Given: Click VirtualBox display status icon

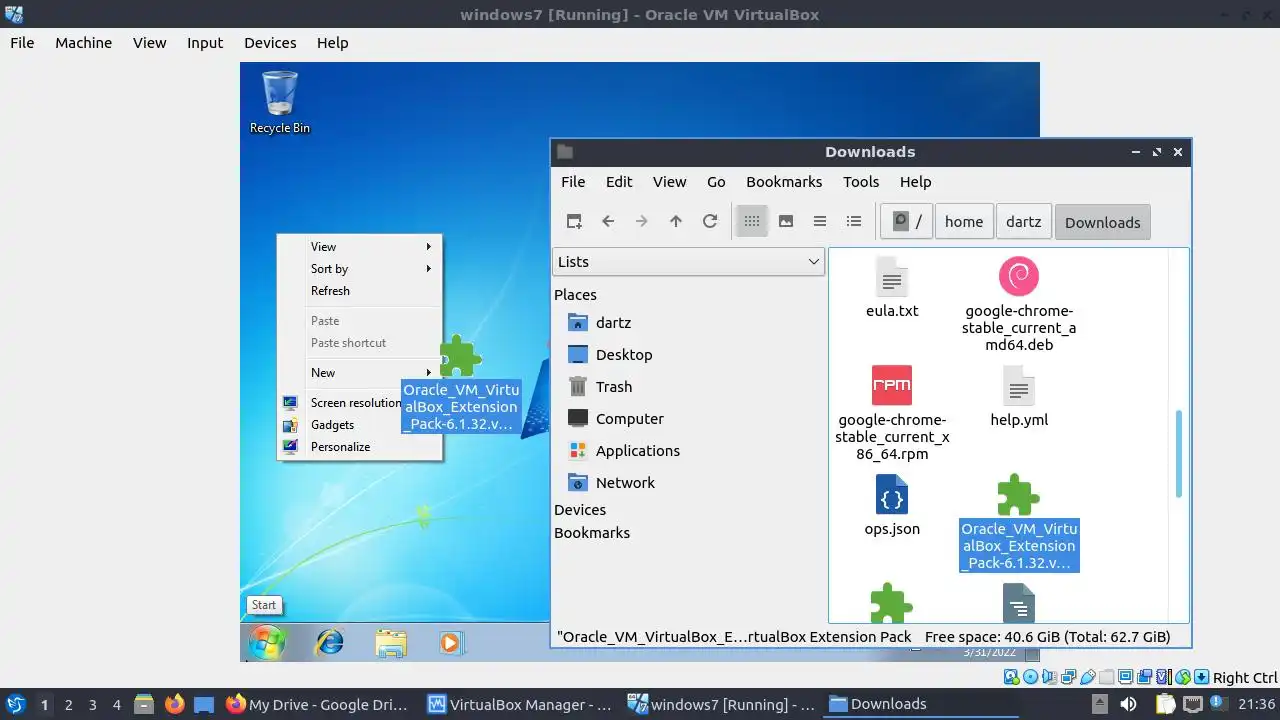Looking at the screenshot, I should [1125, 677].
